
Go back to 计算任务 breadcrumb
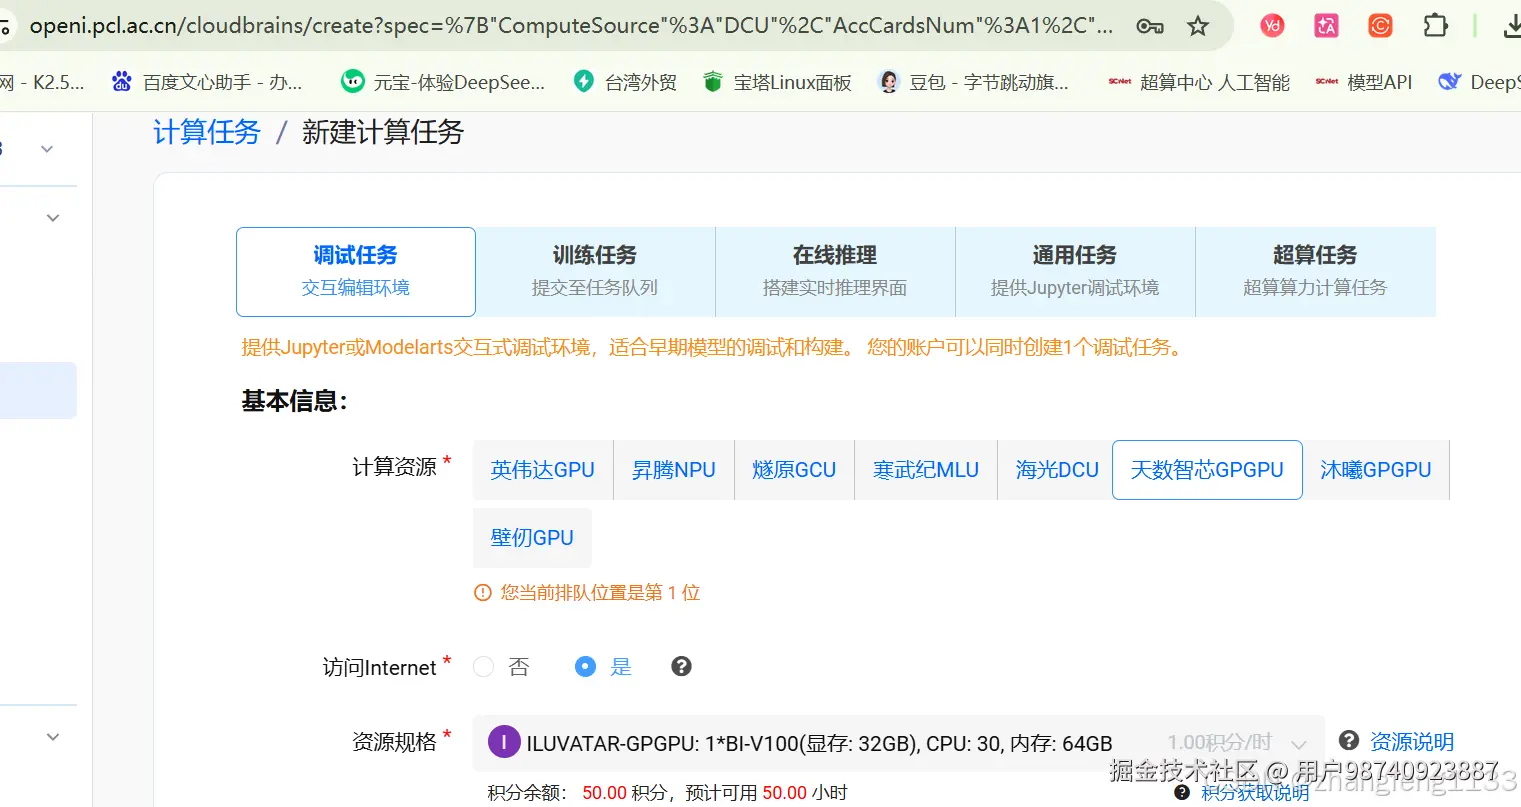pyautogui.click(x=207, y=132)
